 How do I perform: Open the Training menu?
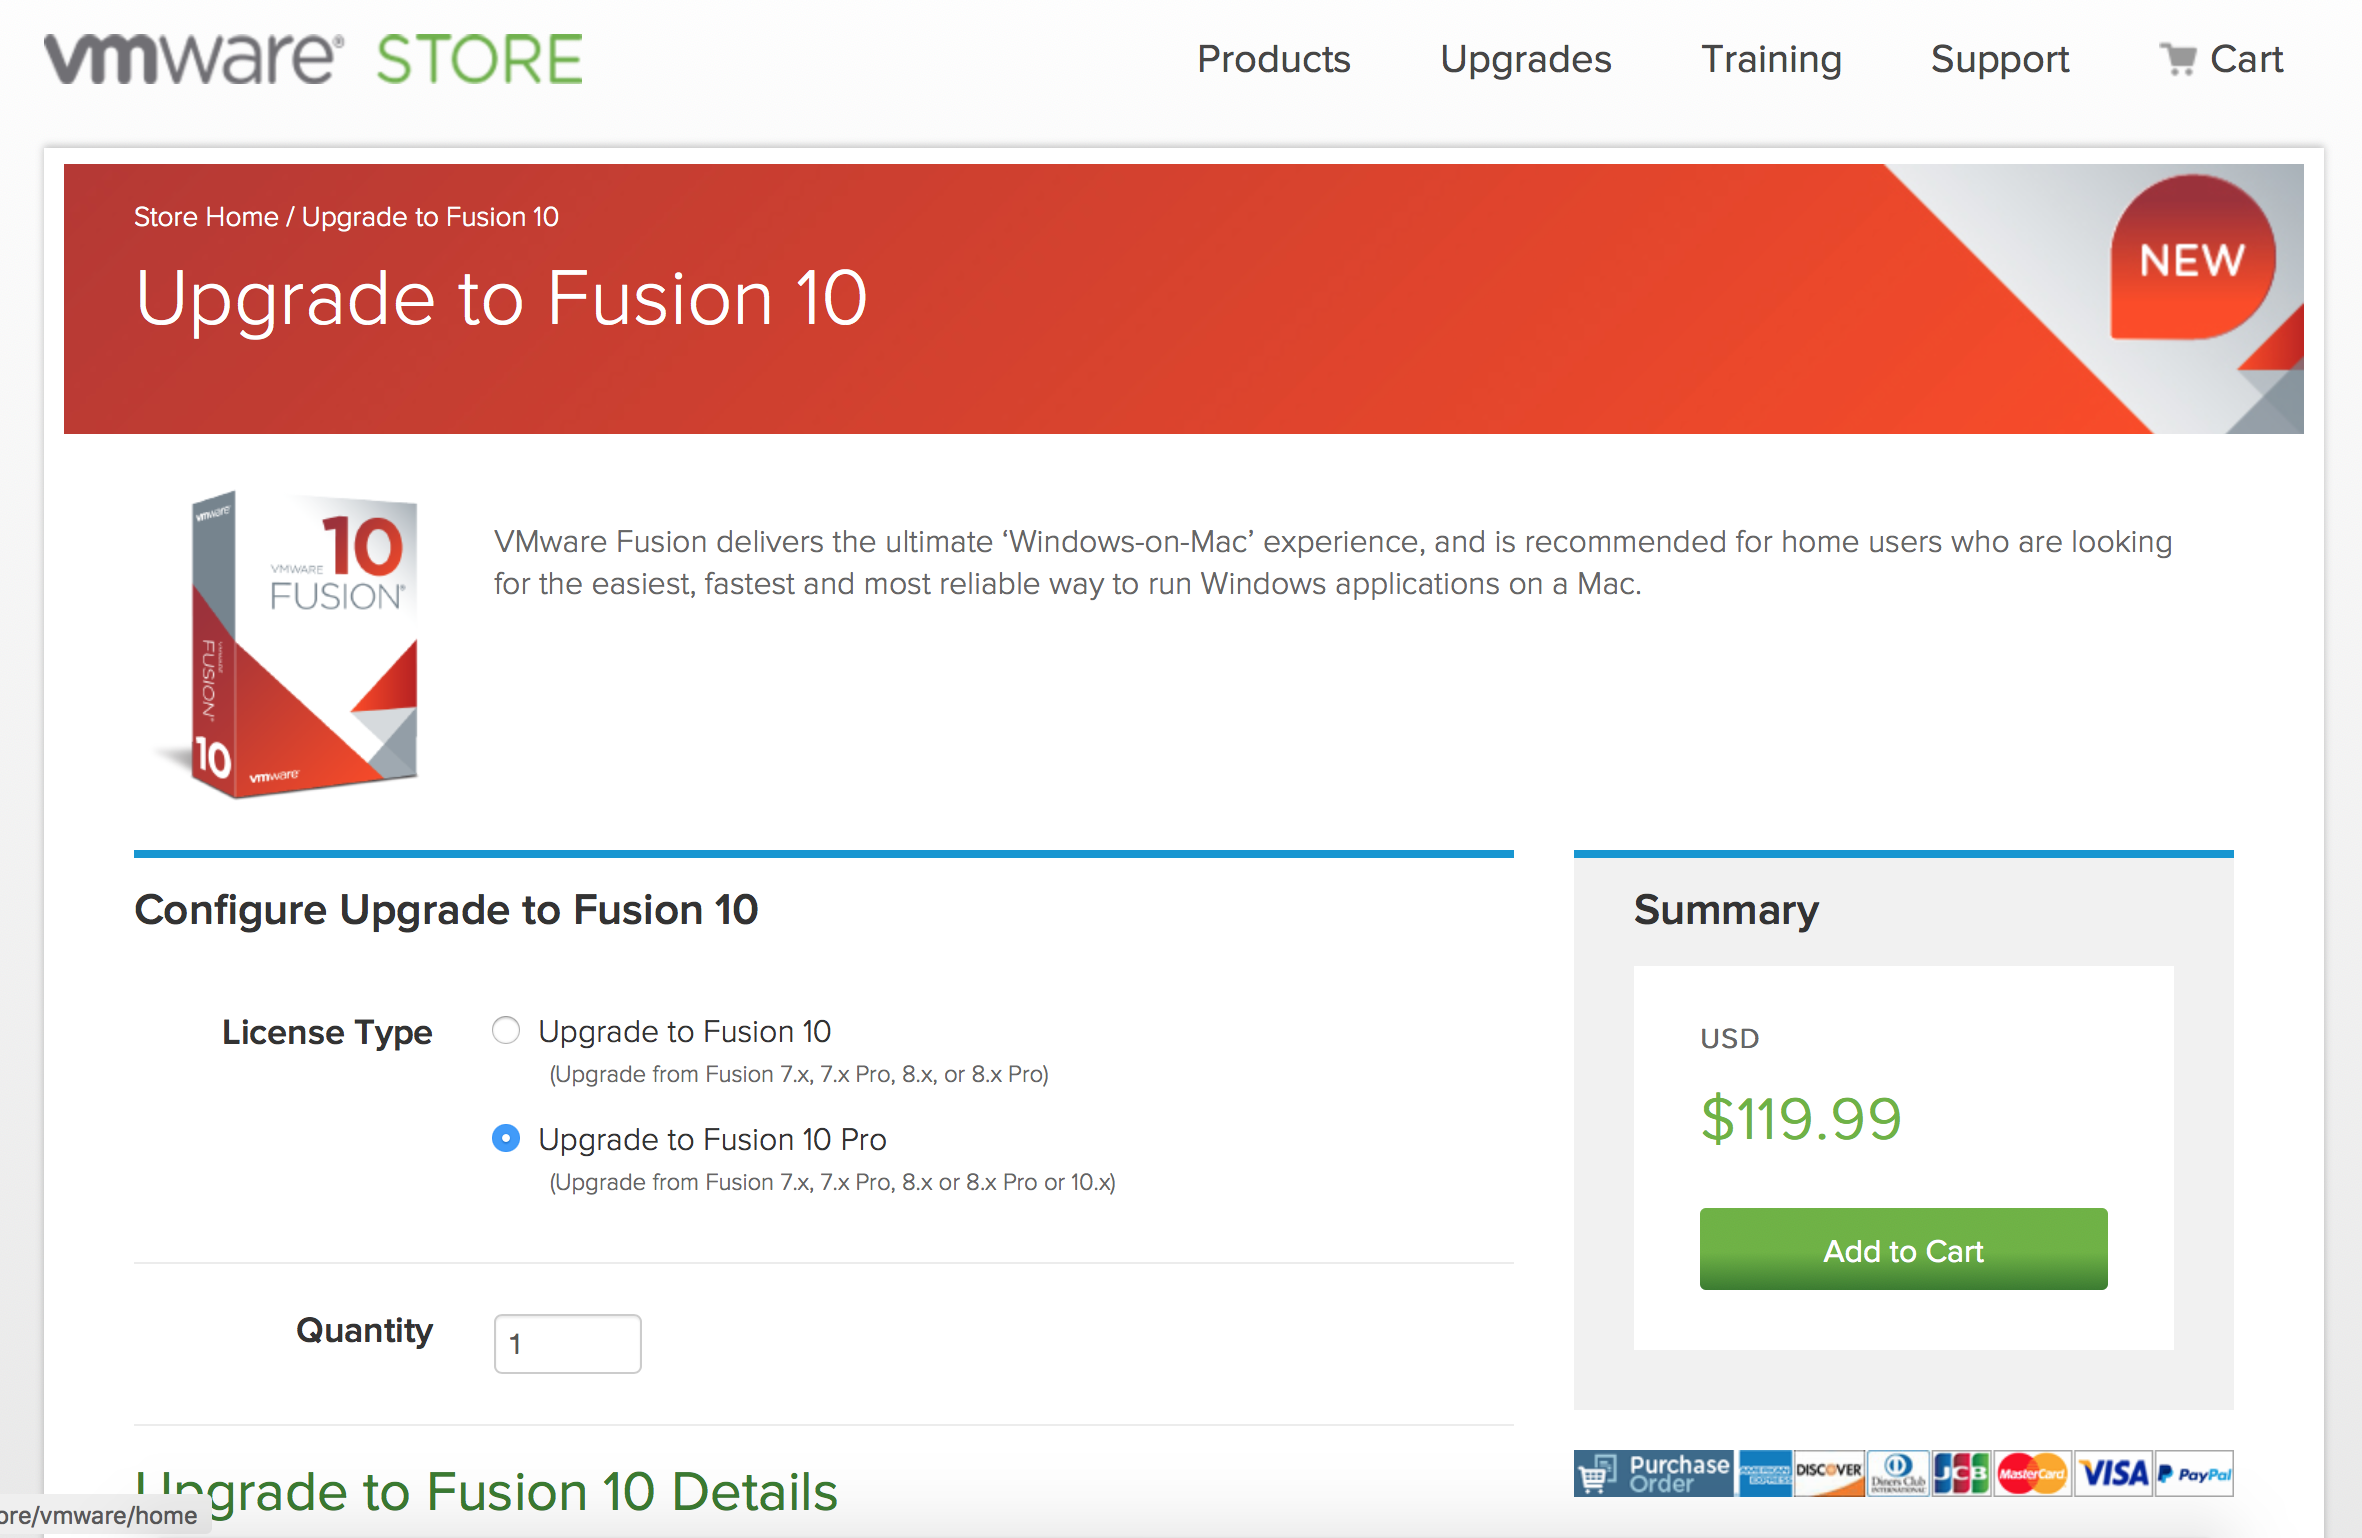pyautogui.click(x=1771, y=60)
